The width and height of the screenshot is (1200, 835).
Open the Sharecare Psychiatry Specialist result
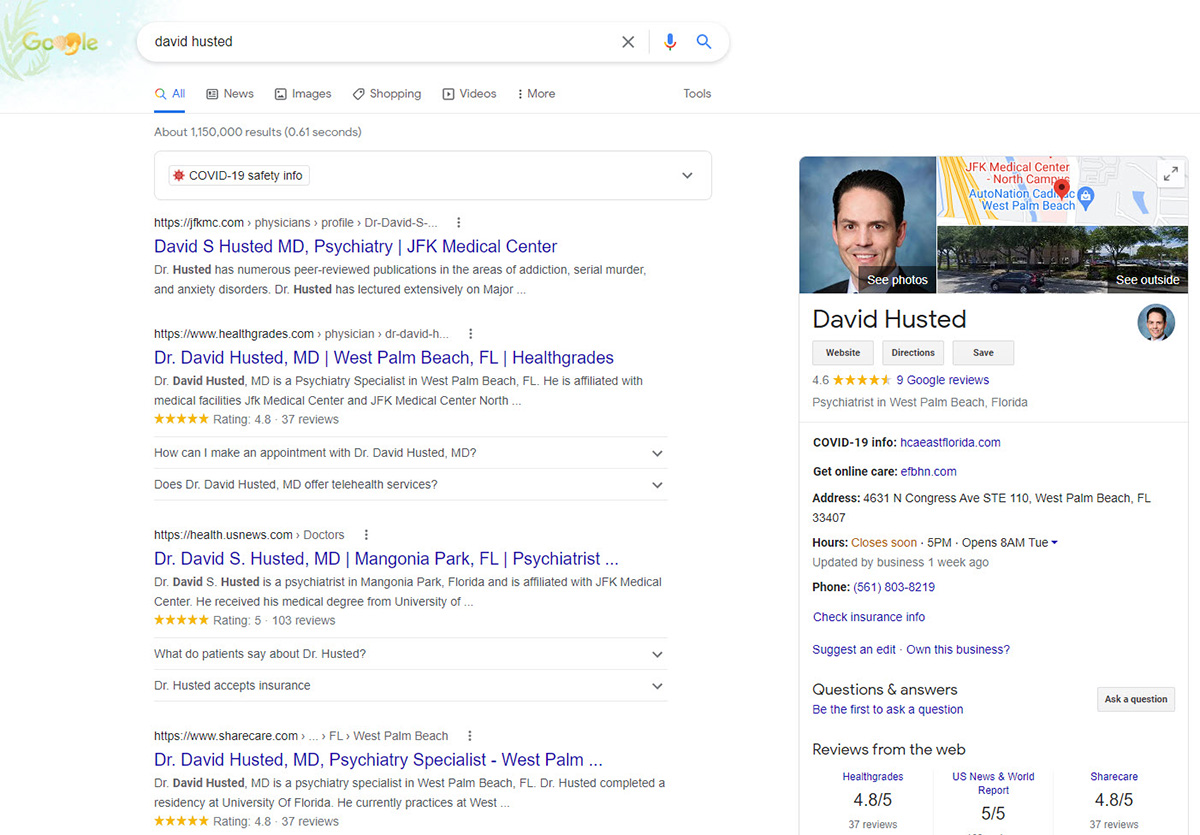point(378,760)
